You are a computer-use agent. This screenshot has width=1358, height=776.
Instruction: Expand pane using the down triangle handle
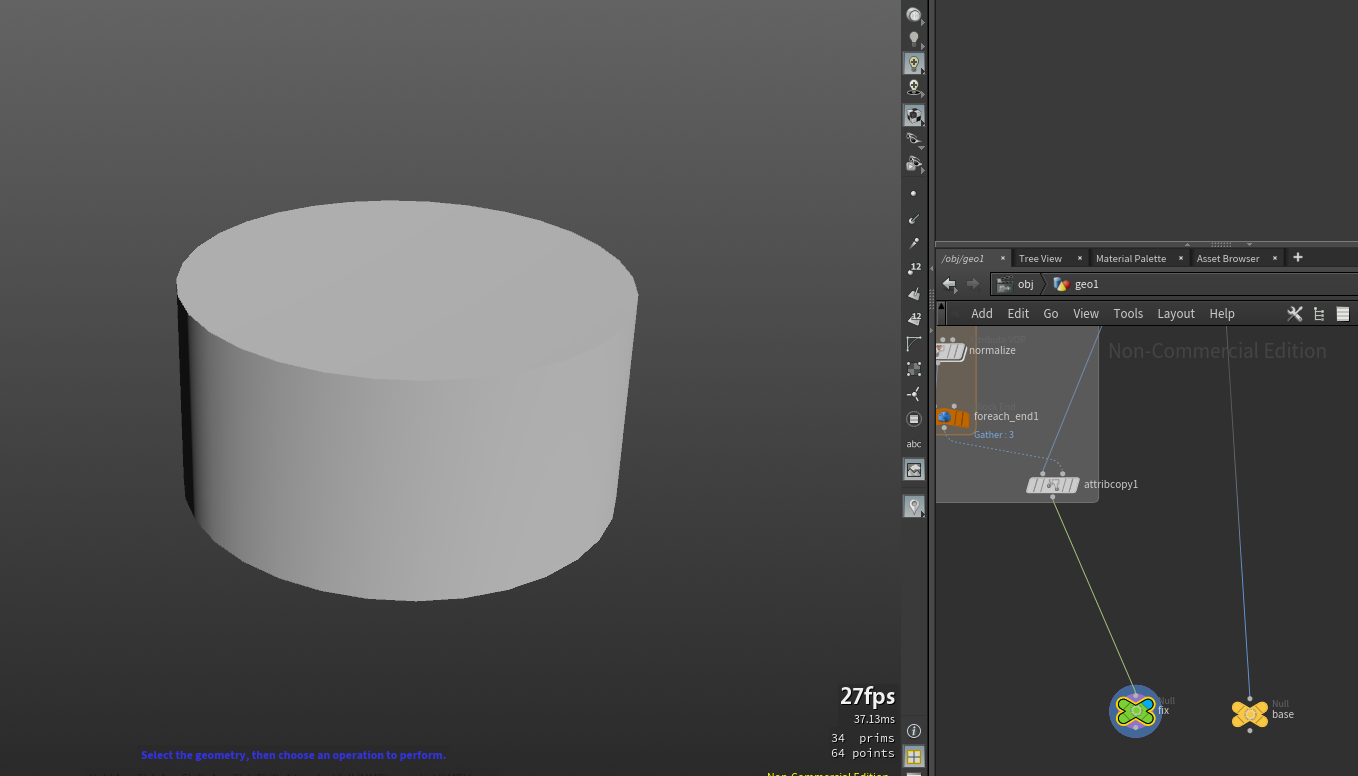[x=1250, y=244]
